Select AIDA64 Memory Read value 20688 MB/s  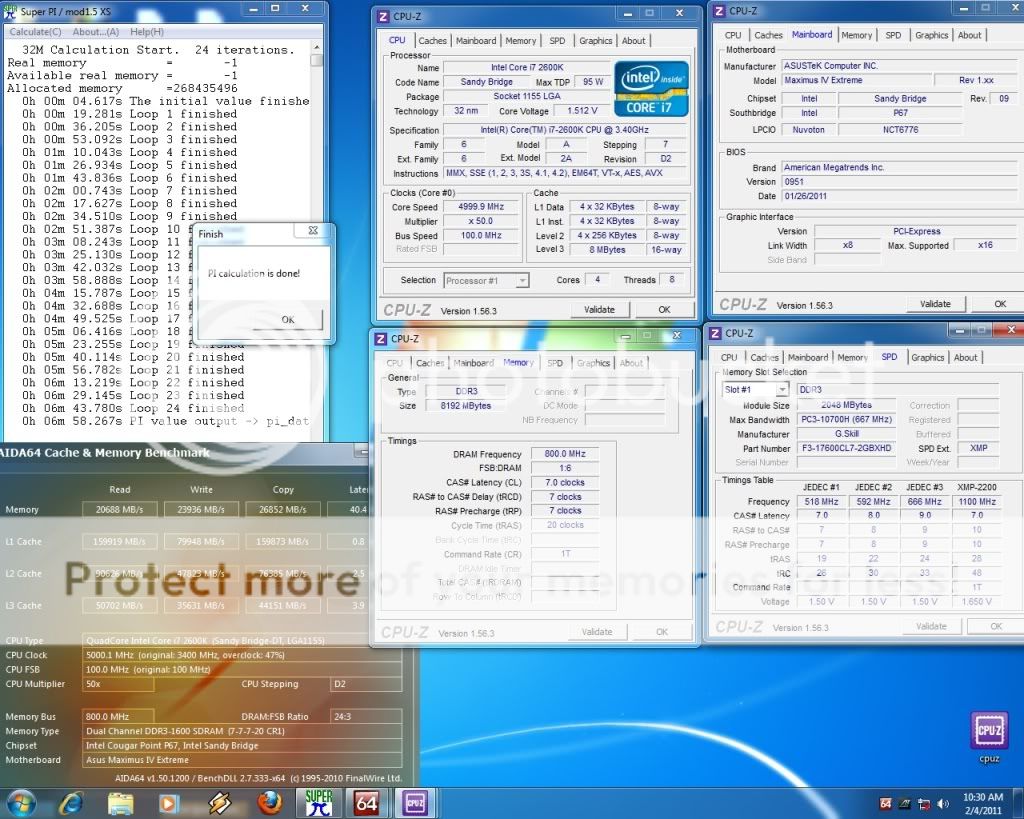click(x=120, y=509)
